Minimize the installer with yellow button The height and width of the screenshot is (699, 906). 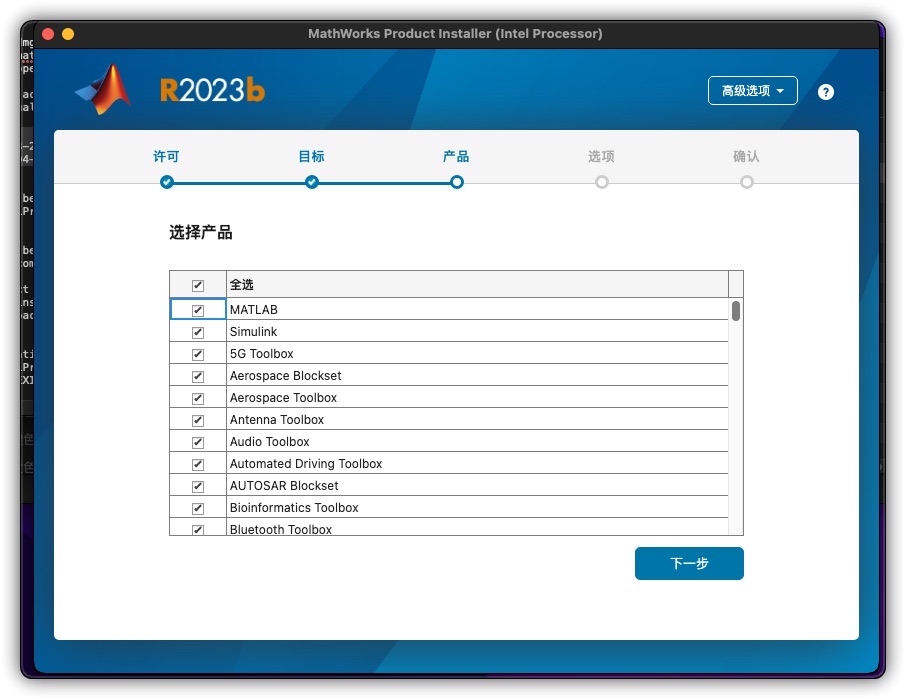pos(68,34)
